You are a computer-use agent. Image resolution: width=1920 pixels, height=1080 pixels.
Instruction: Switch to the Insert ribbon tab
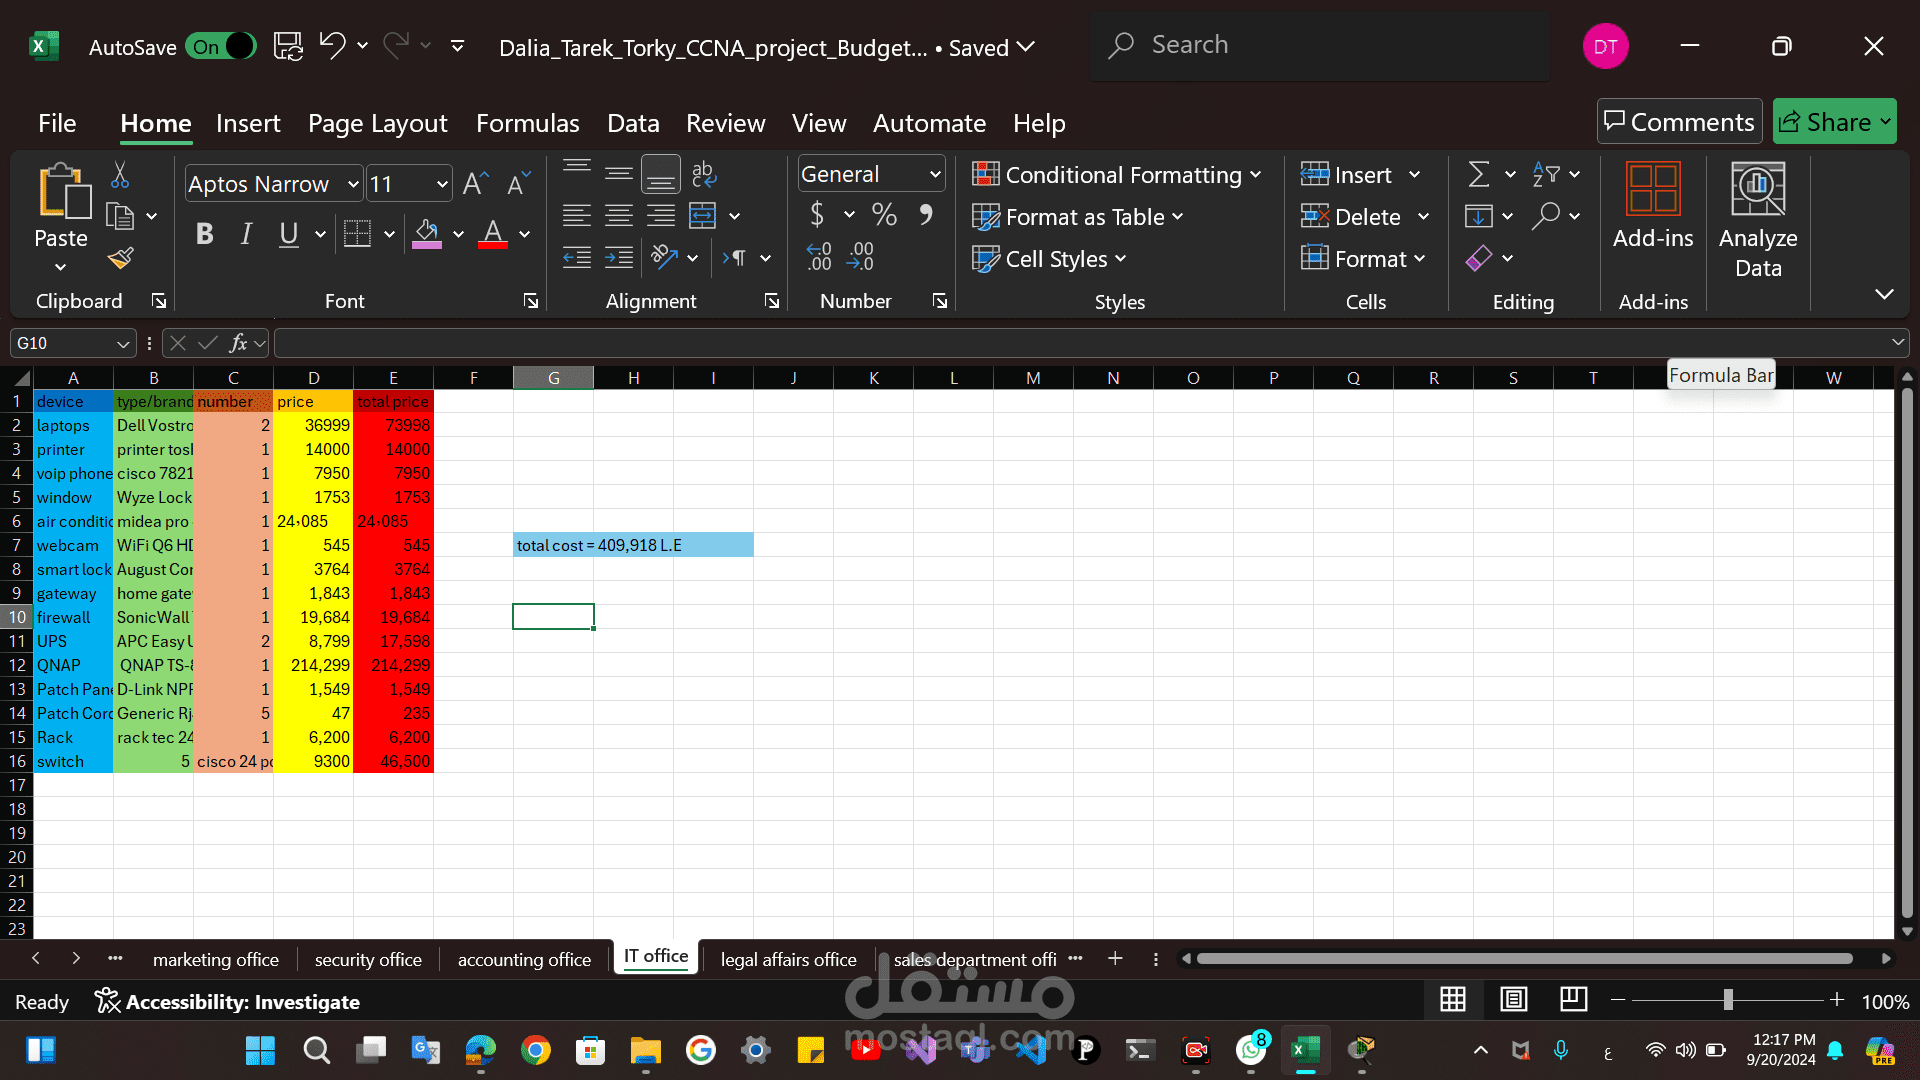[248, 123]
